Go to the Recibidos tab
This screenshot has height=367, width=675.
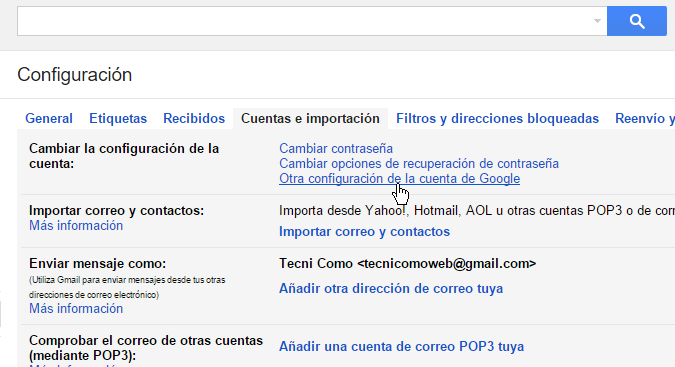tap(194, 118)
